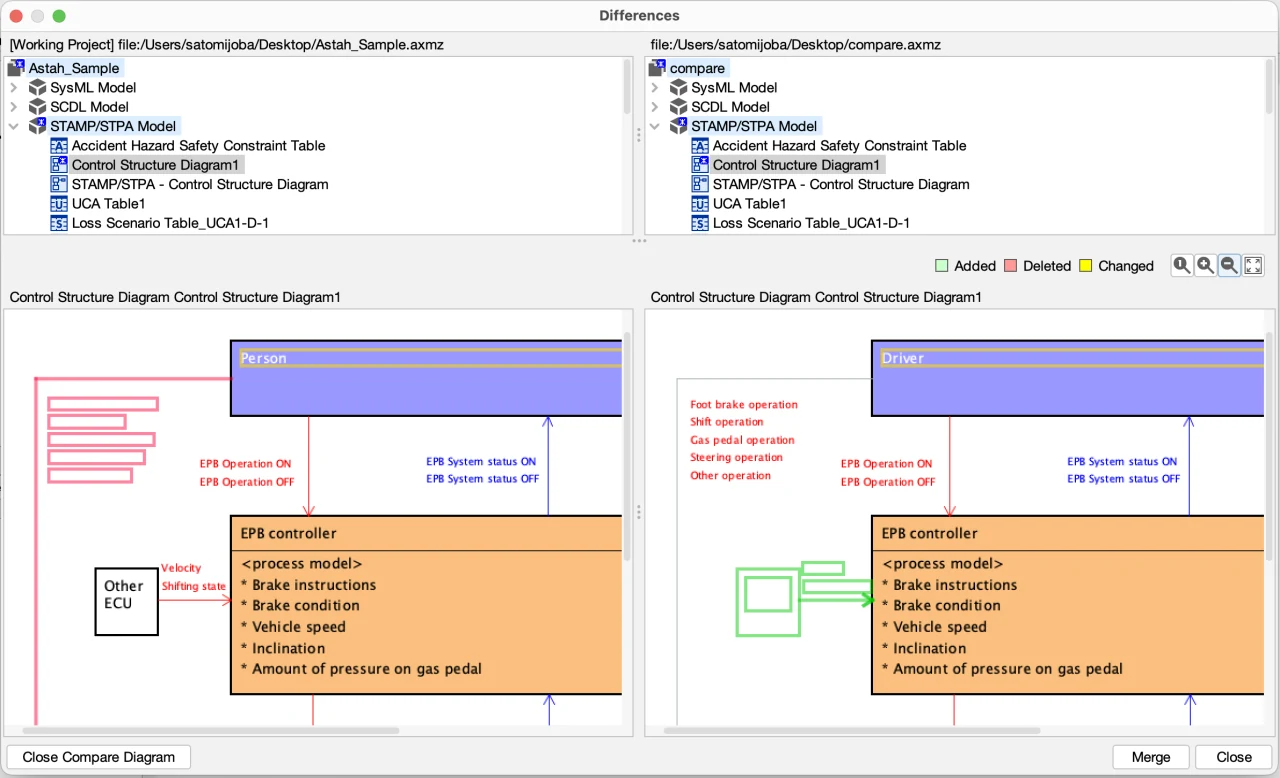Viewport: 1280px width, 778px height.
Task: Click the Person block in left diagram
Action: tap(426, 377)
